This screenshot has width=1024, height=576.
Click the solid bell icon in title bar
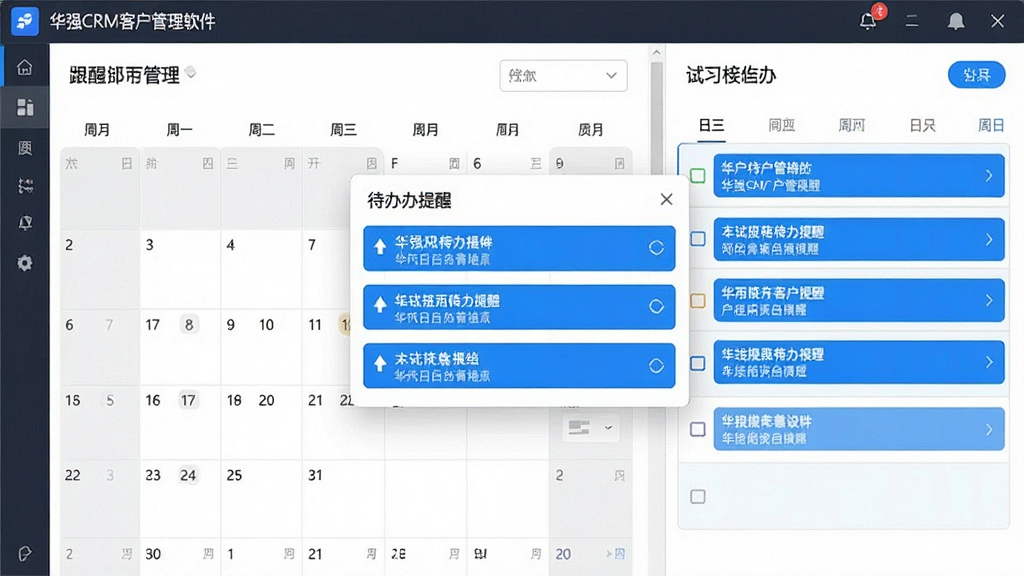[955, 21]
